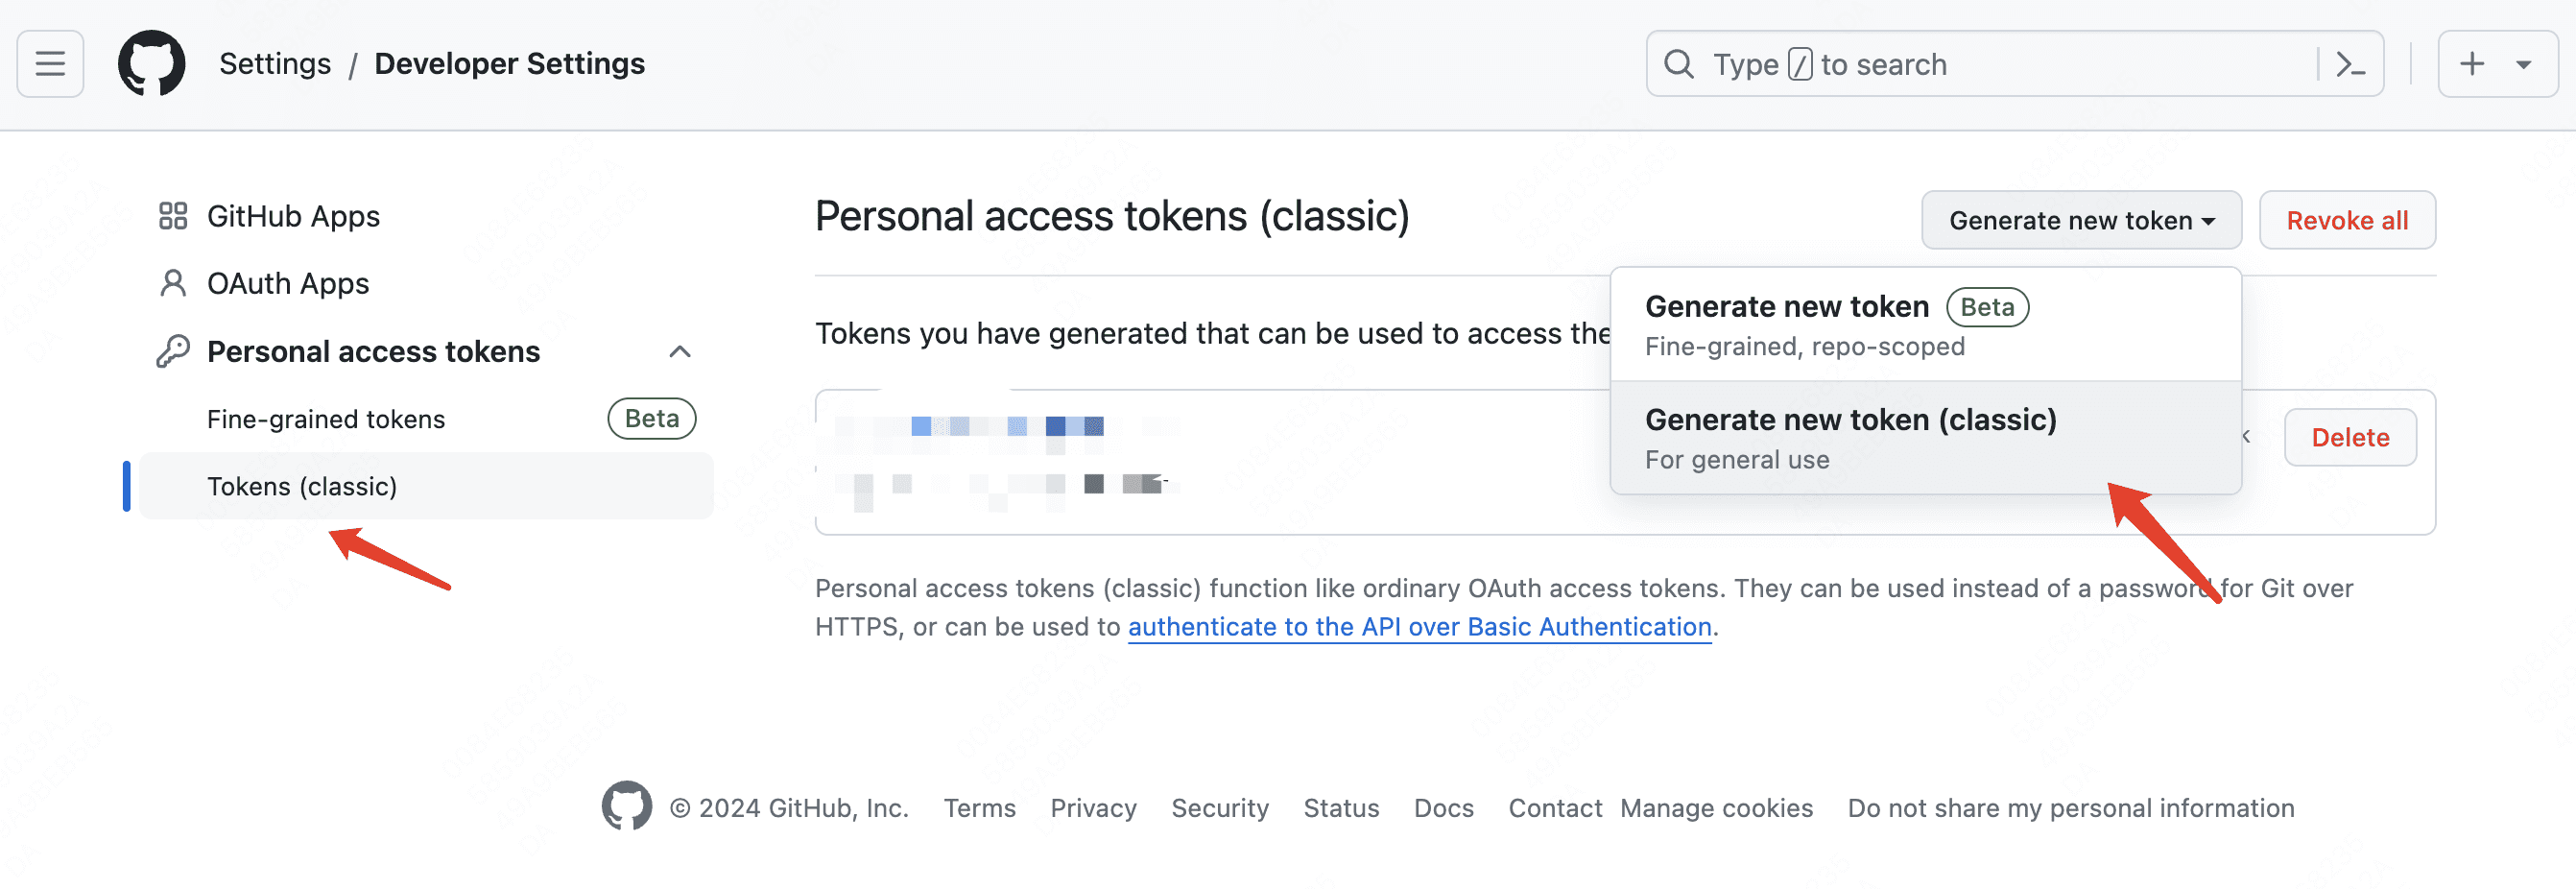Select fine-grained Generate new token Beta option

pos(1926,325)
